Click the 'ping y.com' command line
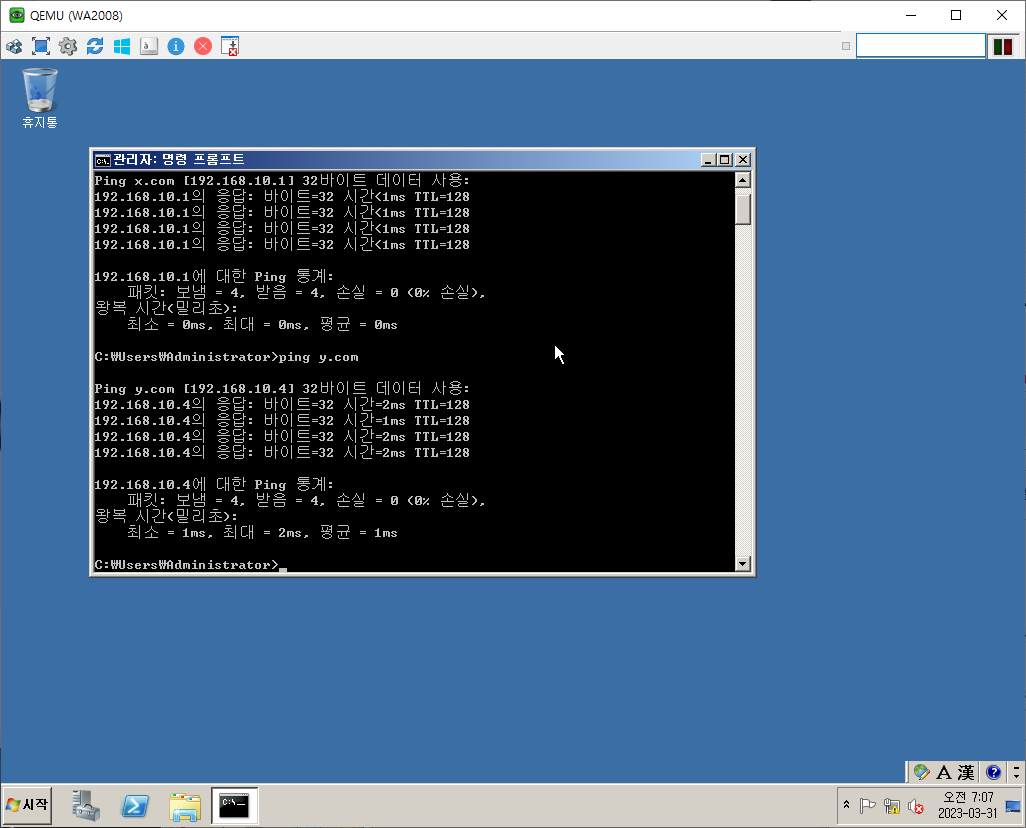The image size is (1026, 828). coord(226,357)
